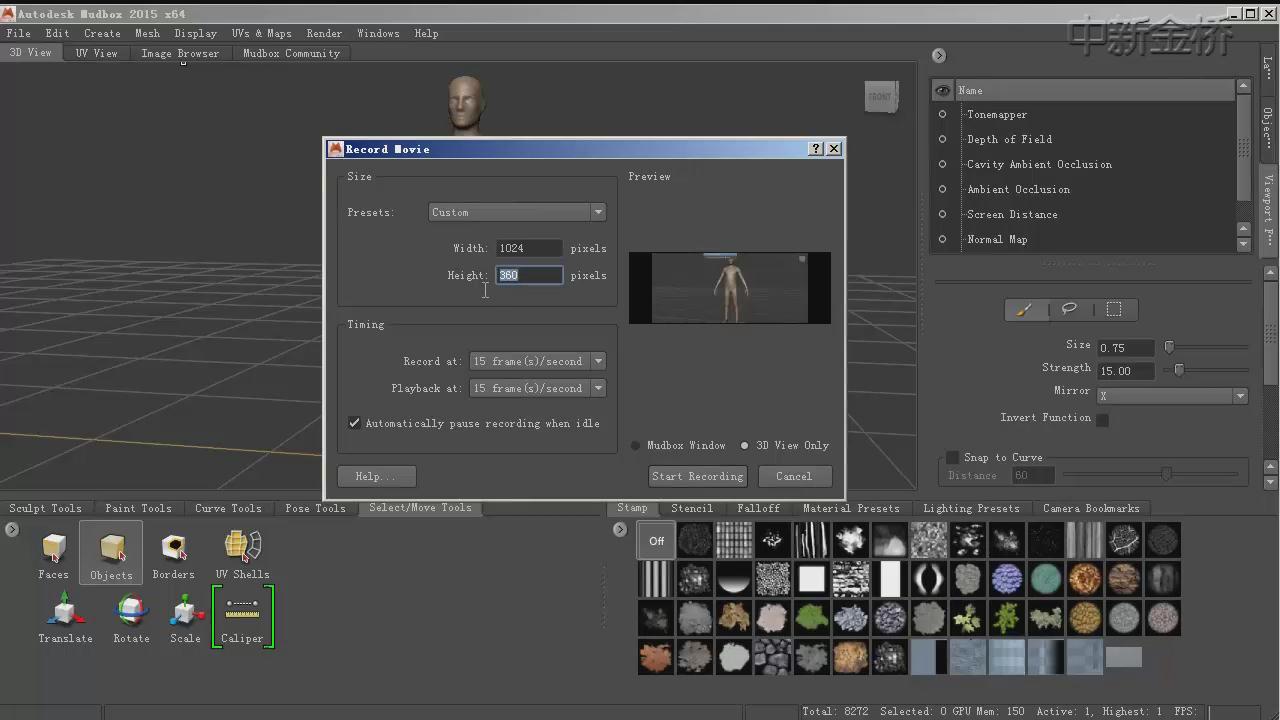Open the Mirror X dropdown
The width and height of the screenshot is (1280, 720).
pos(1172,396)
